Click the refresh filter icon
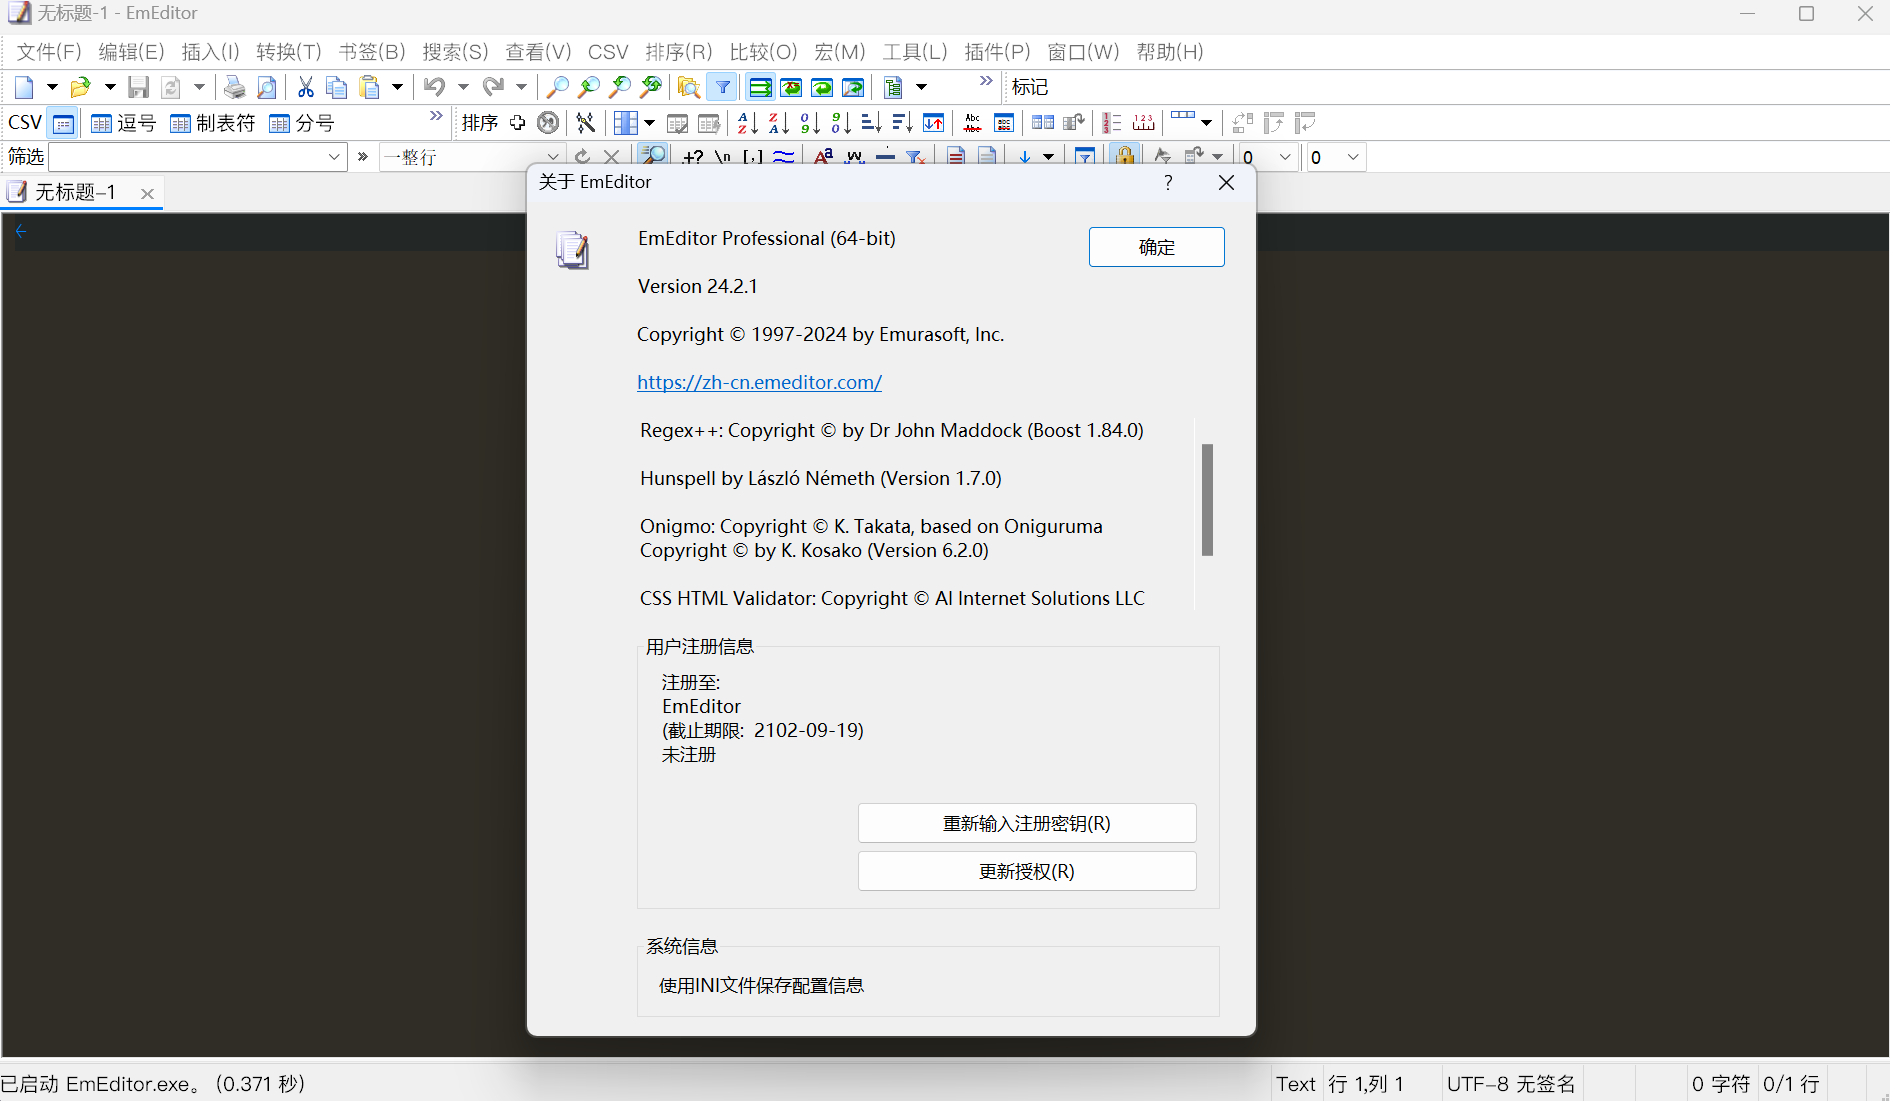The image size is (1890, 1101). point(582,157)
